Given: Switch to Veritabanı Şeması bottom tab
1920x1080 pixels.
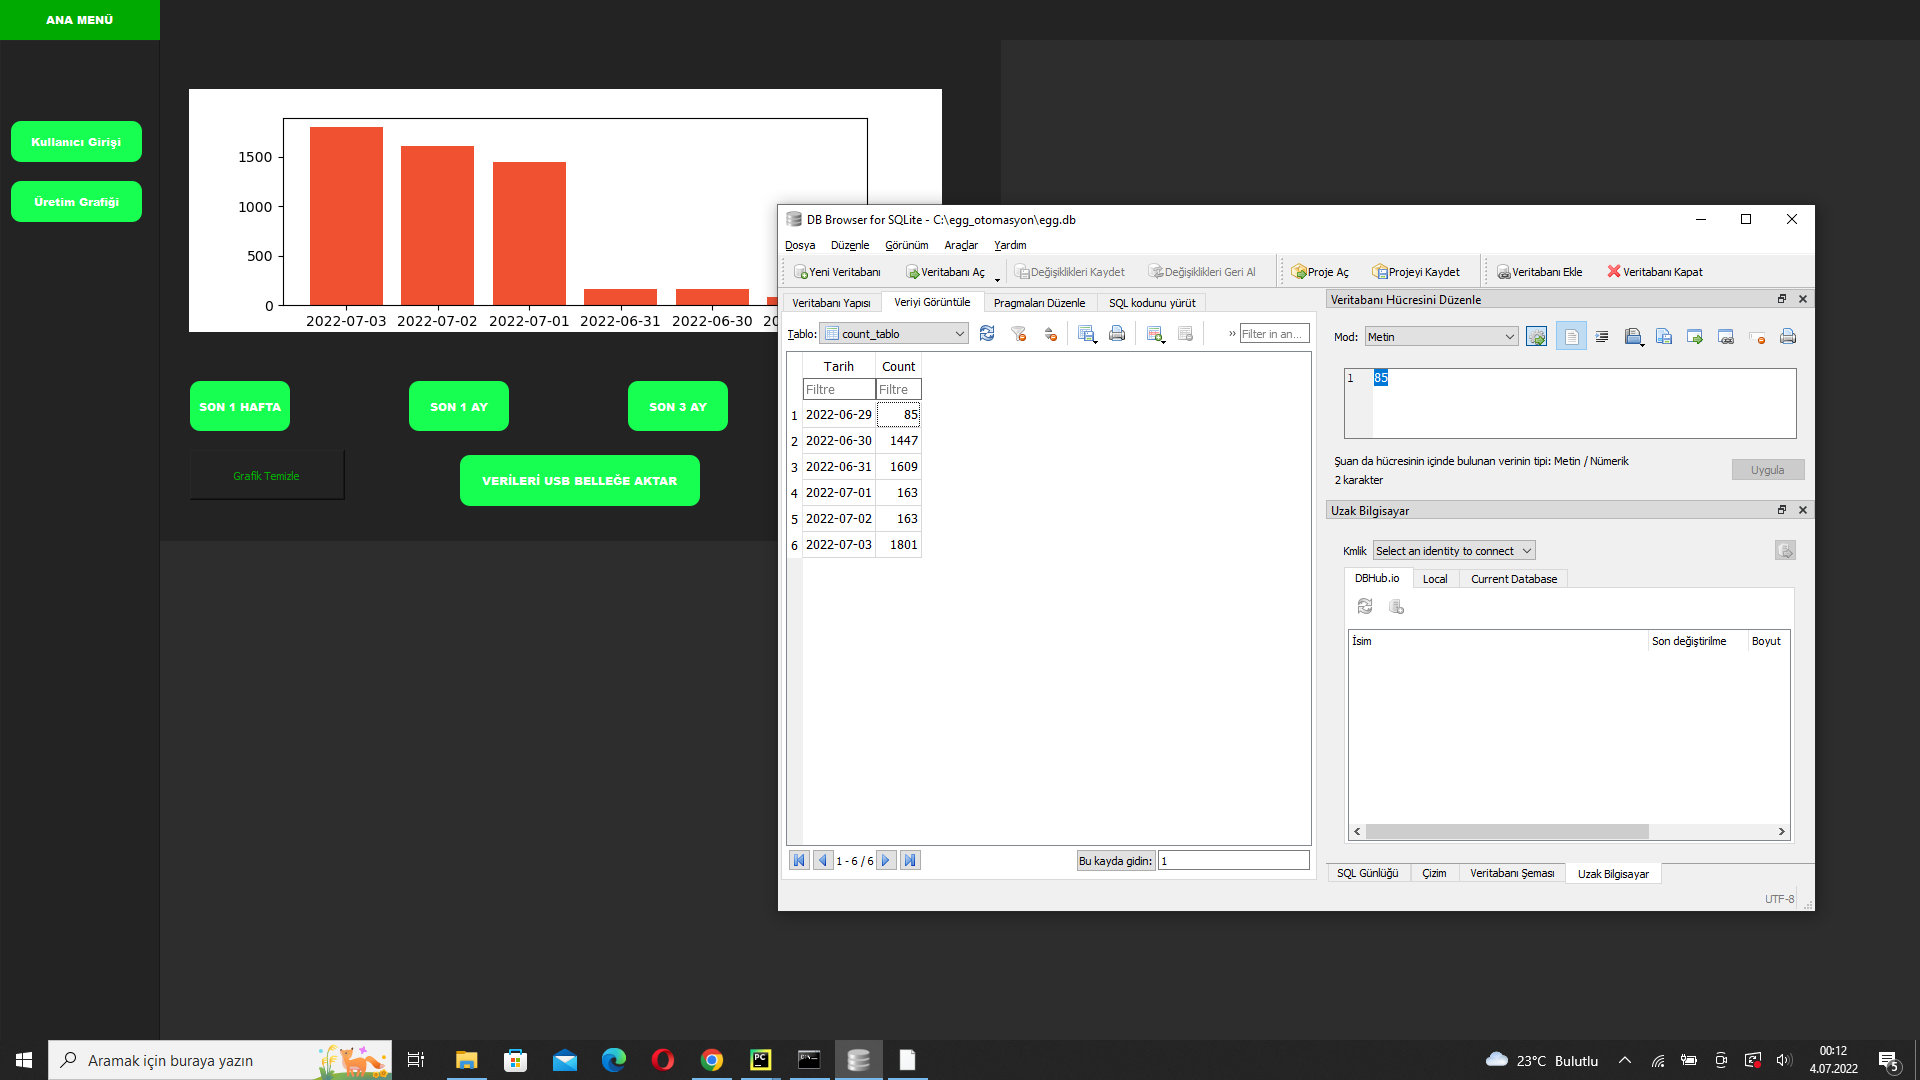Looking at the screenshot, I should coord(1512,874).
